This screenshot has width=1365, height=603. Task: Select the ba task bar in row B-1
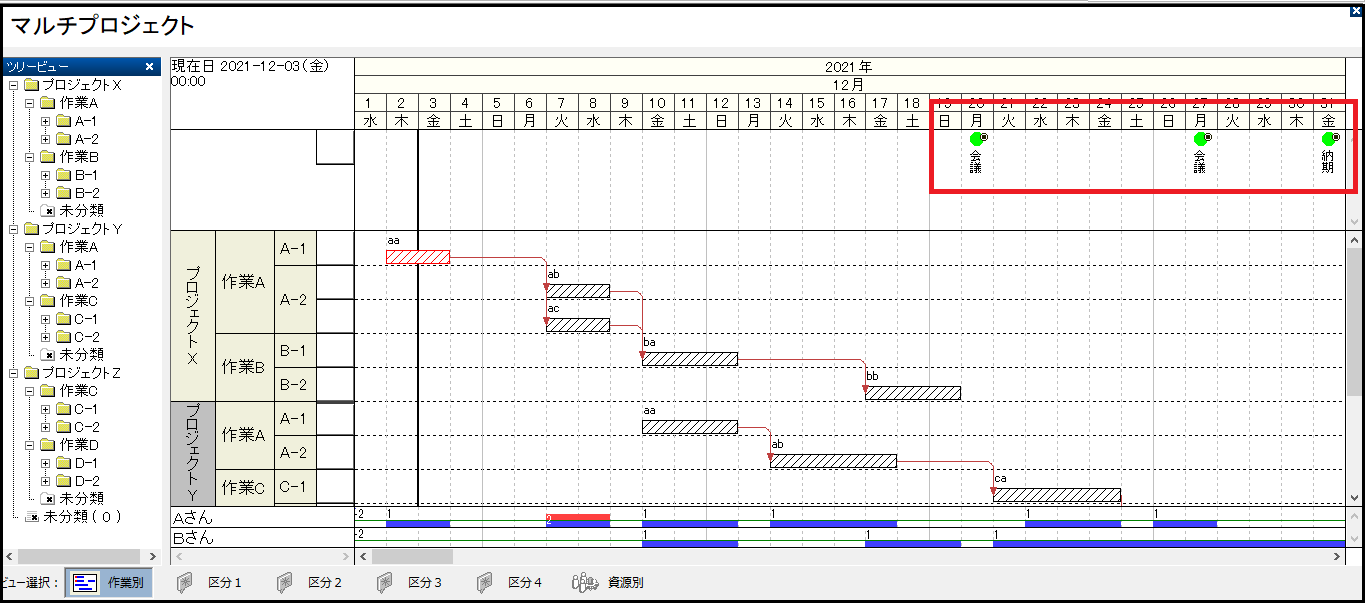point(689,359)
